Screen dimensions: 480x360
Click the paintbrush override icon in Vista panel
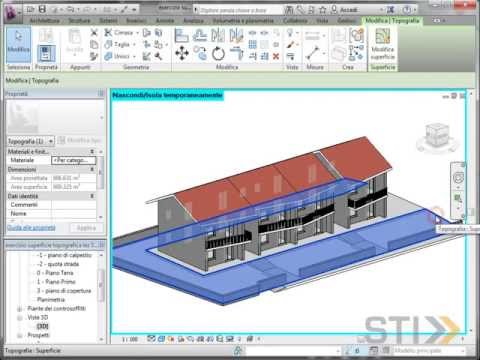click(x=290, y=44)
